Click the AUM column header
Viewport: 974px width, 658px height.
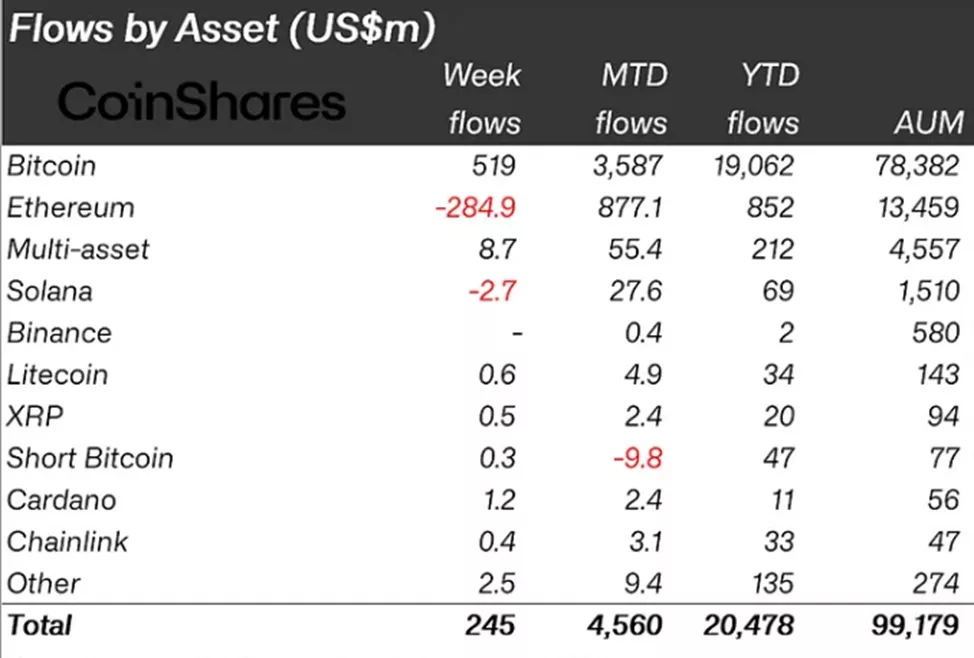(929, 123)
